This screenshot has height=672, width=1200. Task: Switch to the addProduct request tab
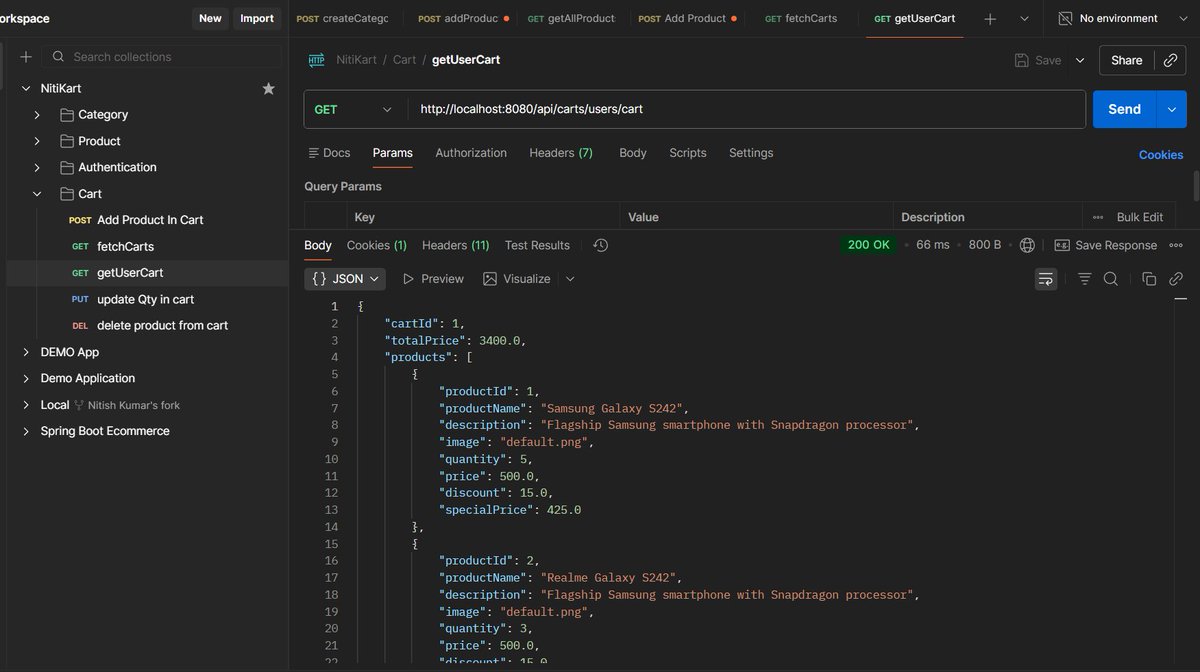click(x=463, y=18)
